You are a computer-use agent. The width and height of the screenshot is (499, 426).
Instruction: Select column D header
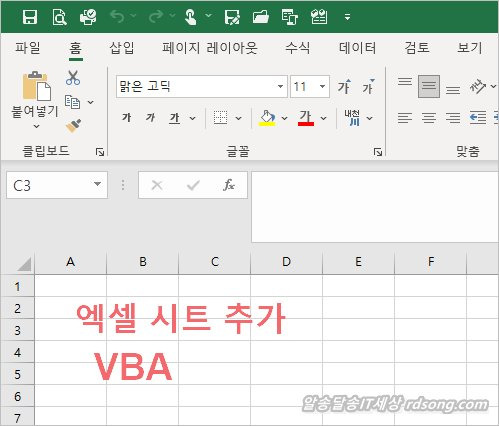[286, 262]
